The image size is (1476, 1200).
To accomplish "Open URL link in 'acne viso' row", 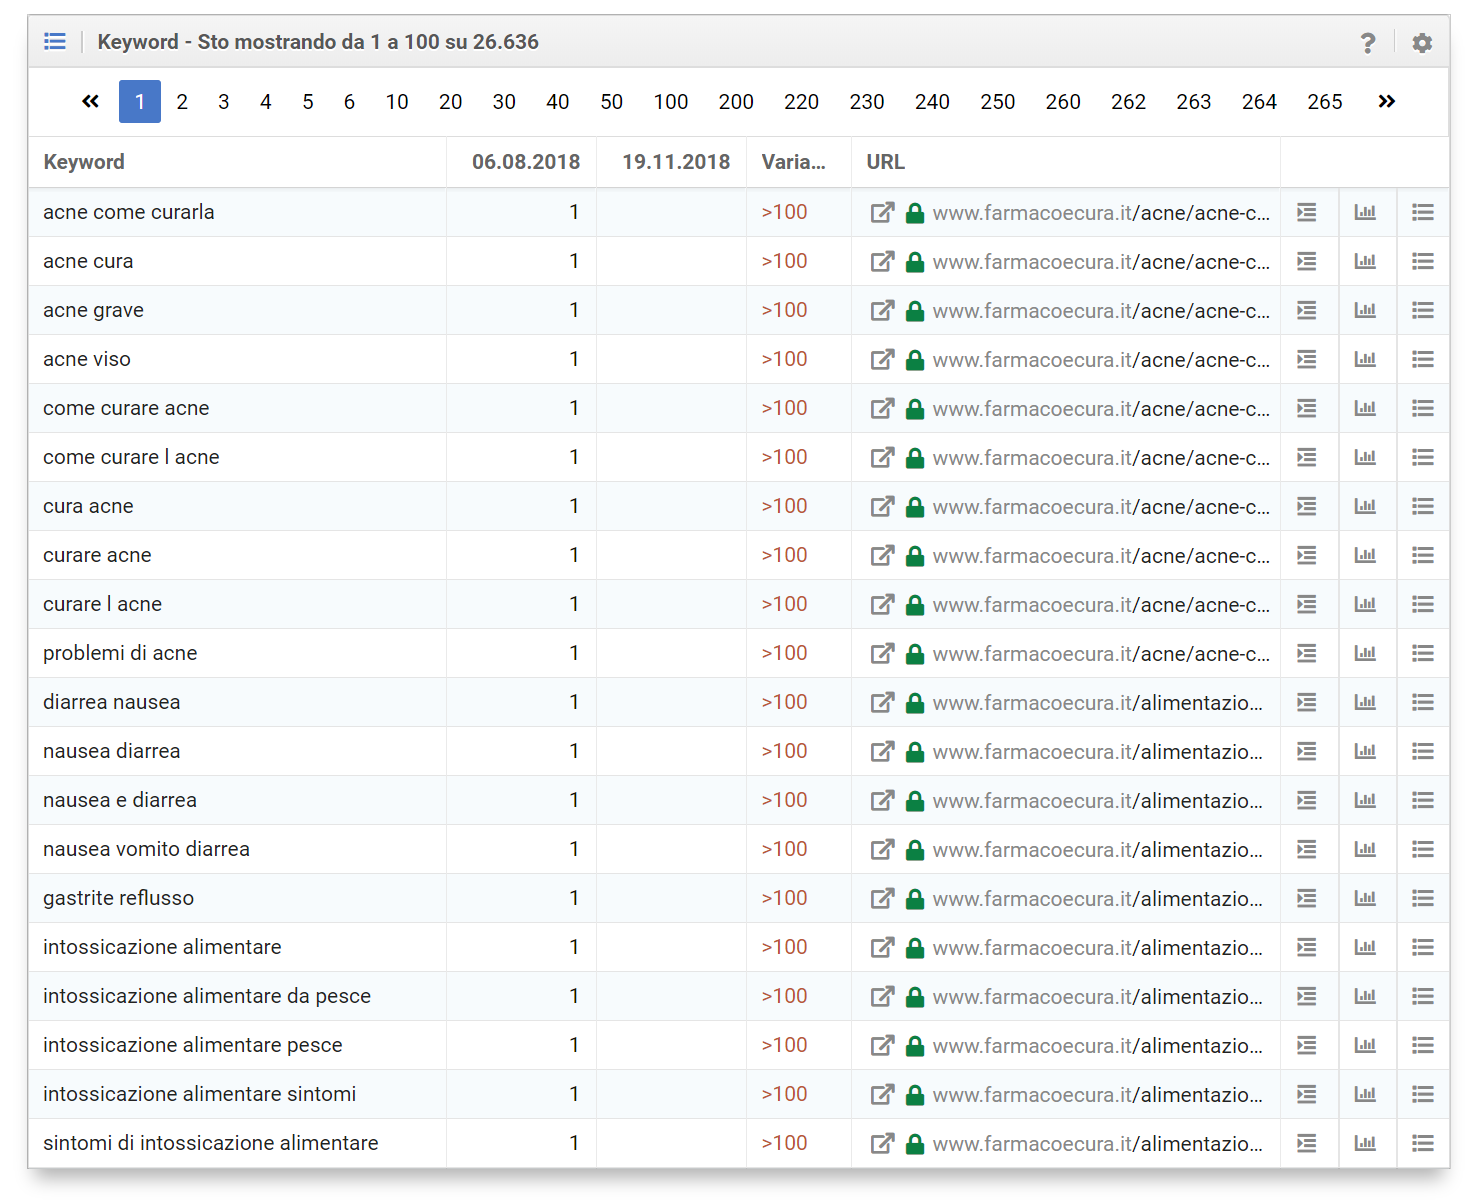I will (1101, 360).
